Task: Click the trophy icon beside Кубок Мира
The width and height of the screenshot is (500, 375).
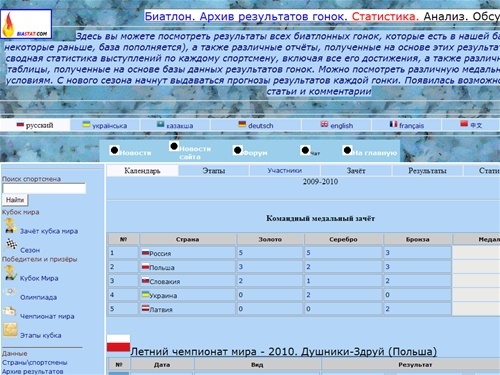Action: coord(10,273)
